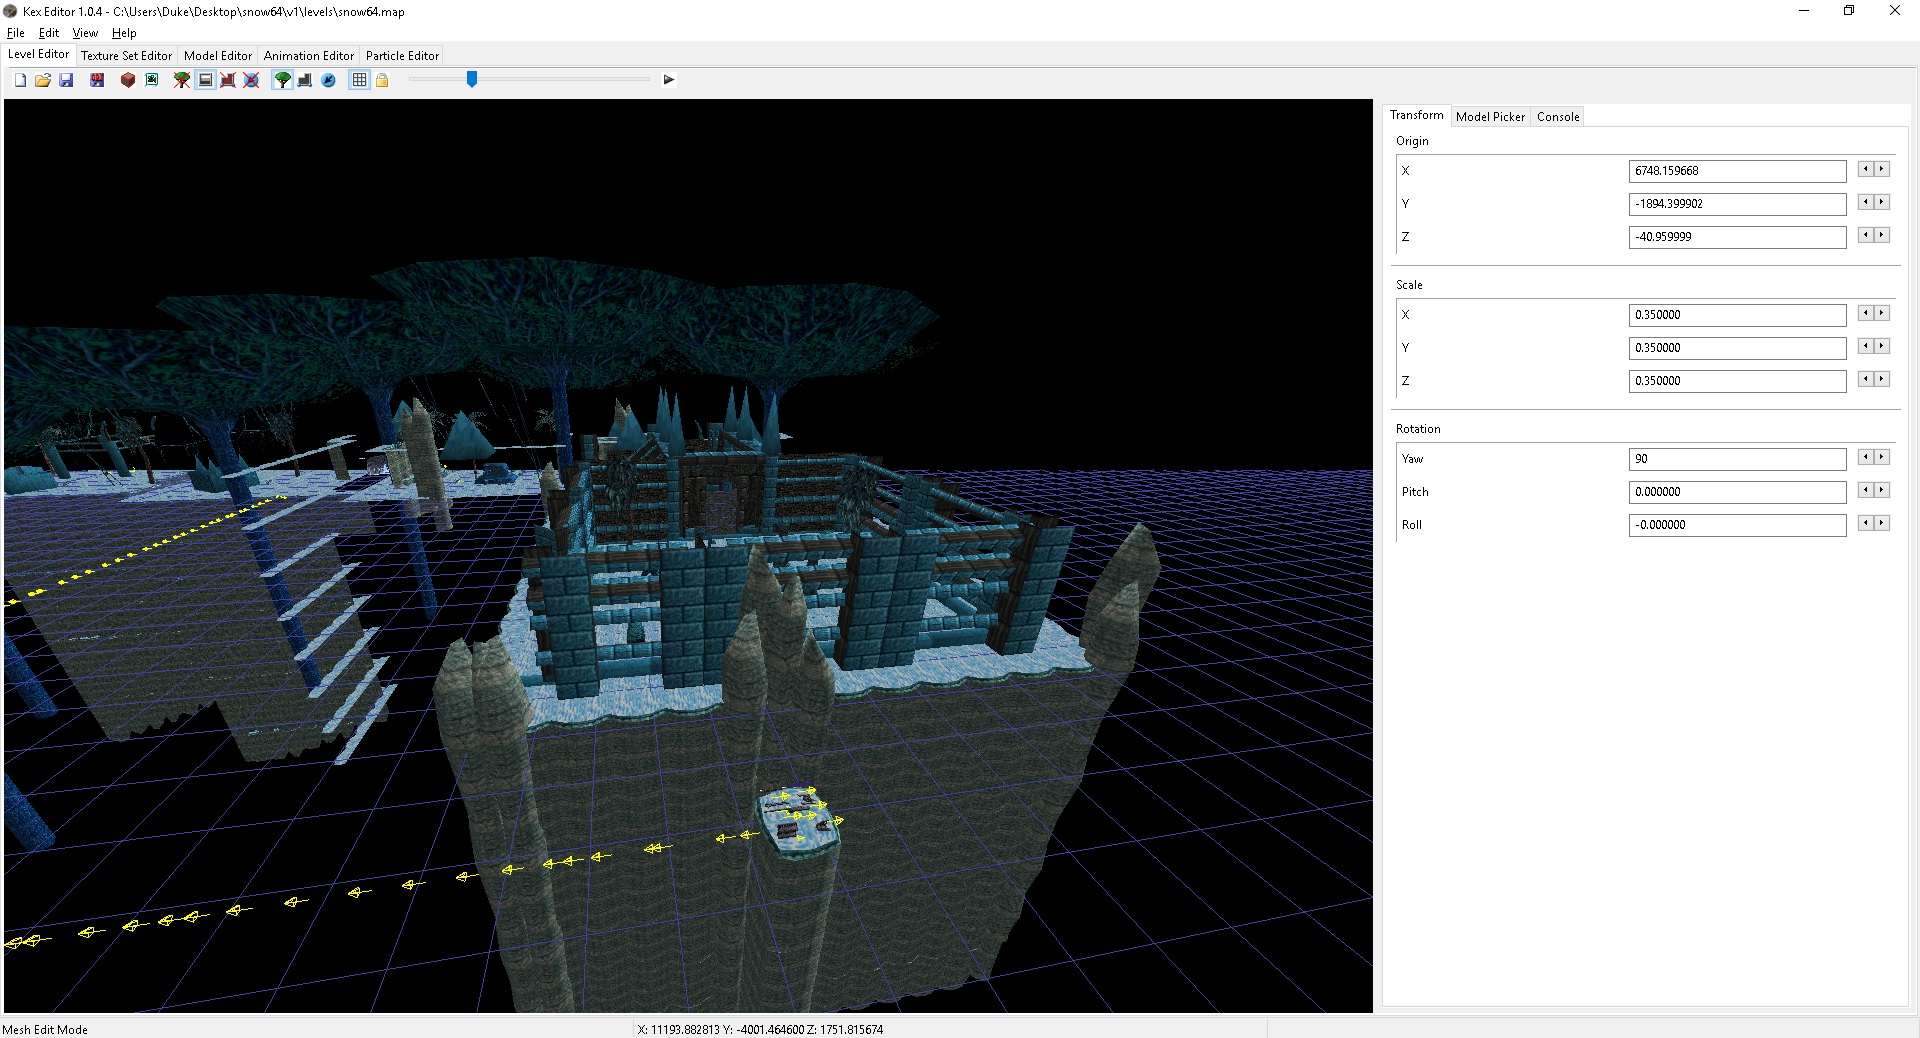The image size is (1920, 1038).
Task: Click the padlock icon in toolbar
Action: point(382,80)
